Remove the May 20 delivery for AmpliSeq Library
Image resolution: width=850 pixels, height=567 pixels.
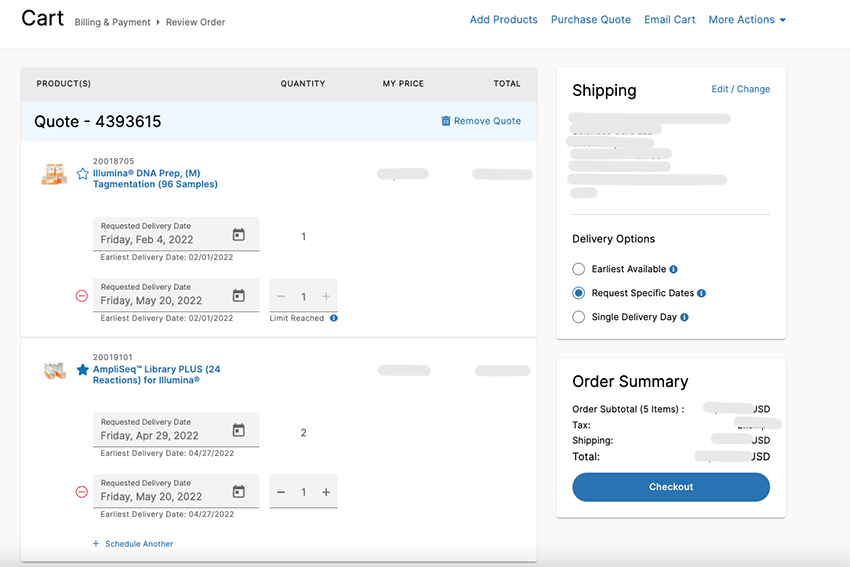pyautogui.click(x=82, y=492)
